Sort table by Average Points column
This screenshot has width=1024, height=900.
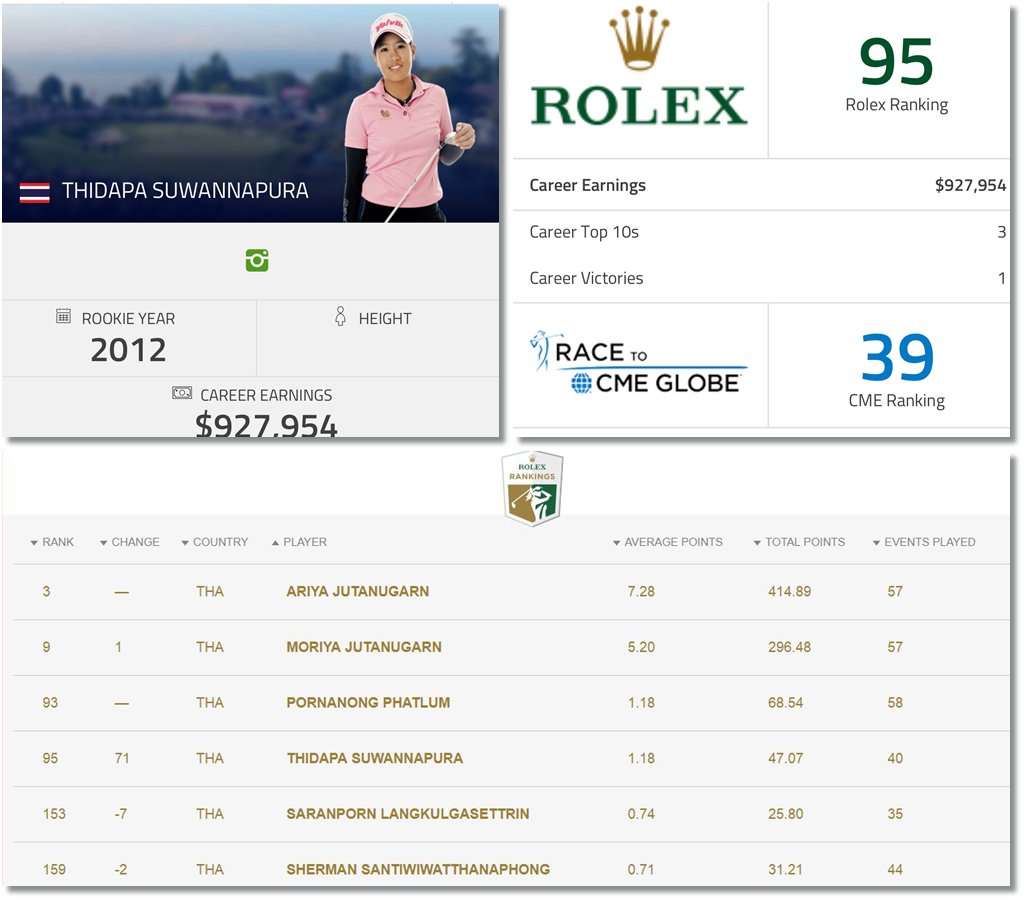click(667, 542)
